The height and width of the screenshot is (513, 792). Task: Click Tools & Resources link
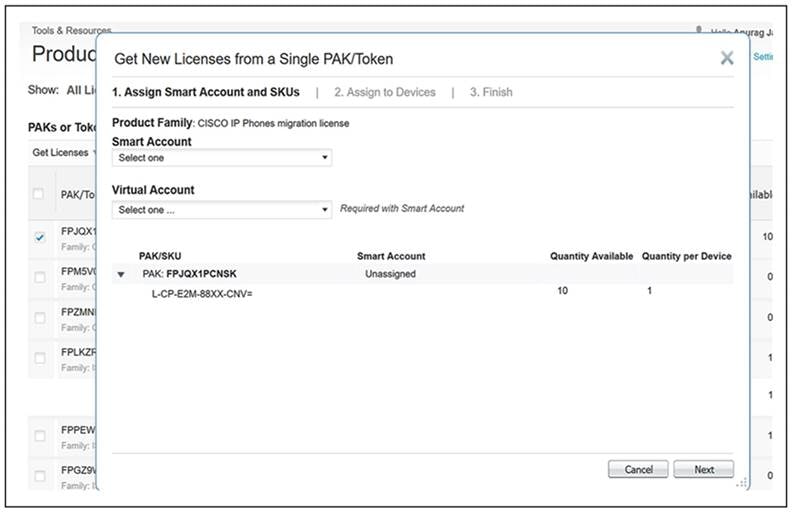[x=71, y=30]
